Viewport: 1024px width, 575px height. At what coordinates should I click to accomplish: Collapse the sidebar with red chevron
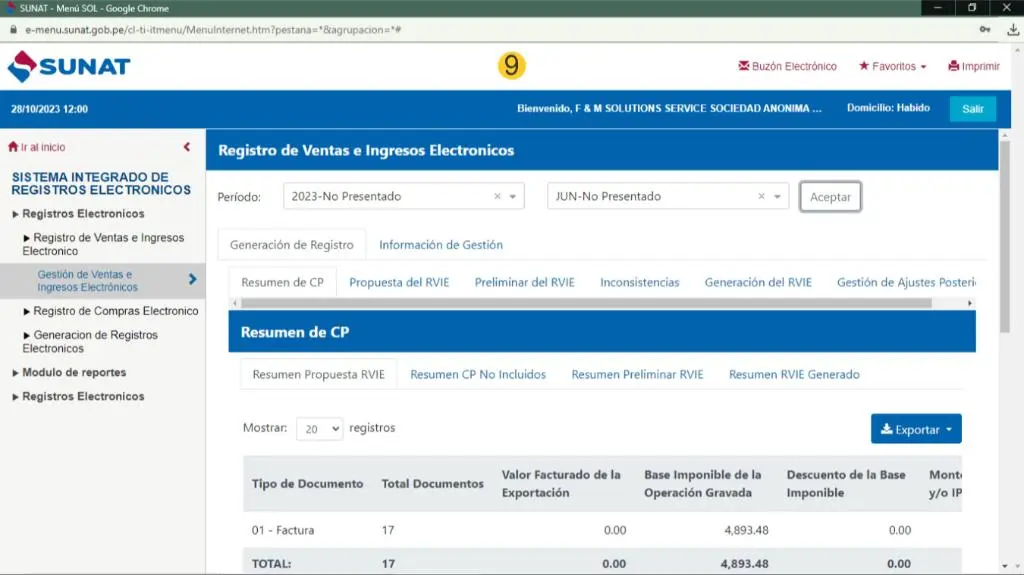click(187, 147)
